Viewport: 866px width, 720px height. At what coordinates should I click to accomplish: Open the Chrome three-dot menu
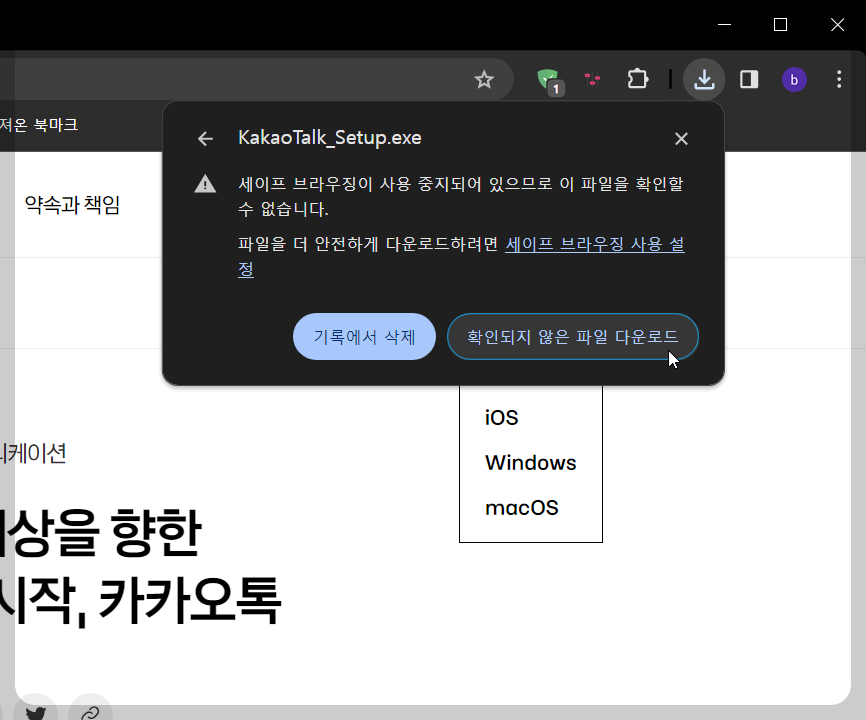[x=839, y=80]
